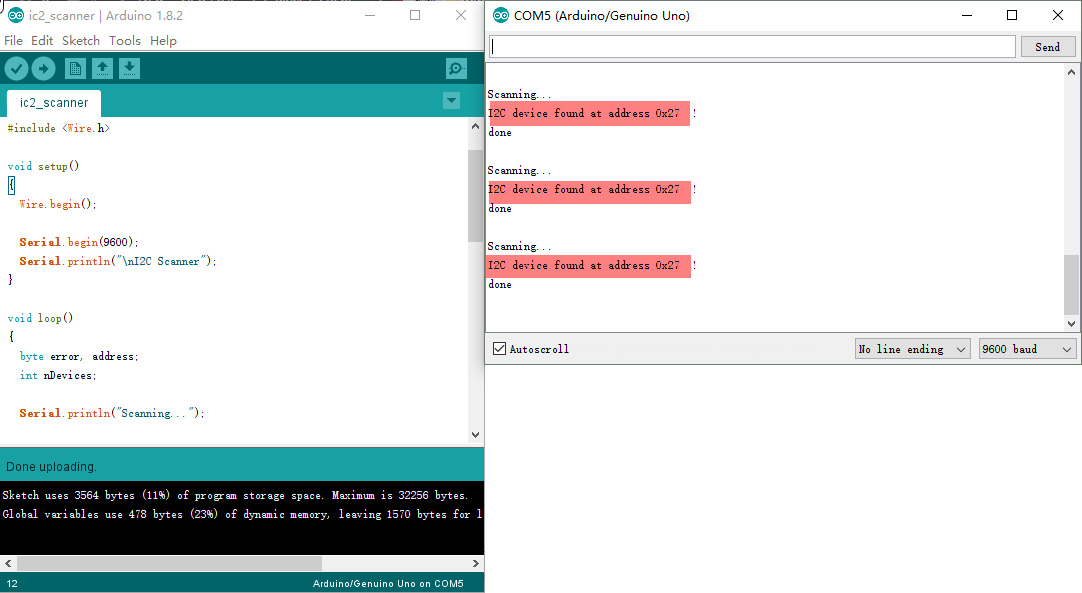1082x593 pixels.
Task: Click the "Done uploading." status message
Action: tap(51, 467)
